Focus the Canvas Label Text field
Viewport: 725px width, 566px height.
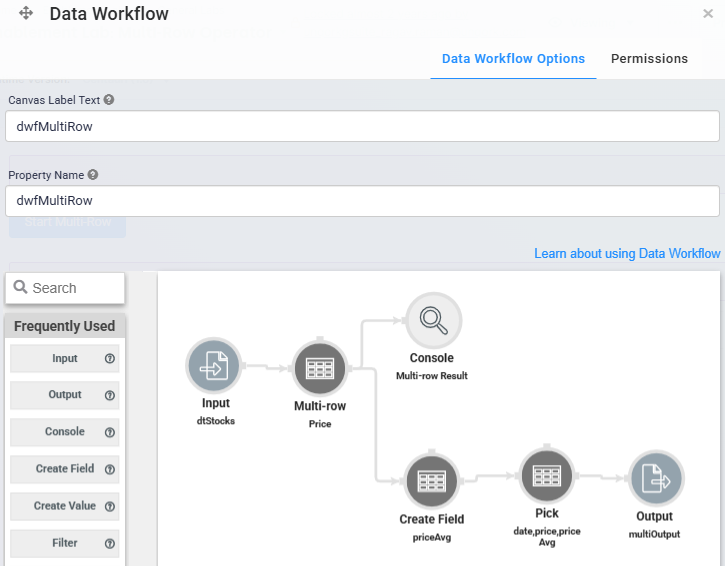pyautogui.click(x=362, y=126)
